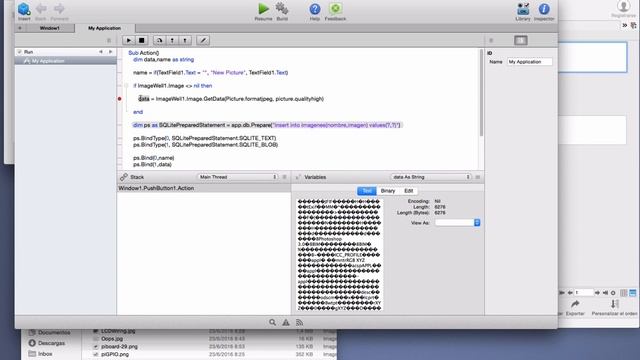Click the Name field in Inspector
Viewport: 640px width, 360px height.
(530, 62)
